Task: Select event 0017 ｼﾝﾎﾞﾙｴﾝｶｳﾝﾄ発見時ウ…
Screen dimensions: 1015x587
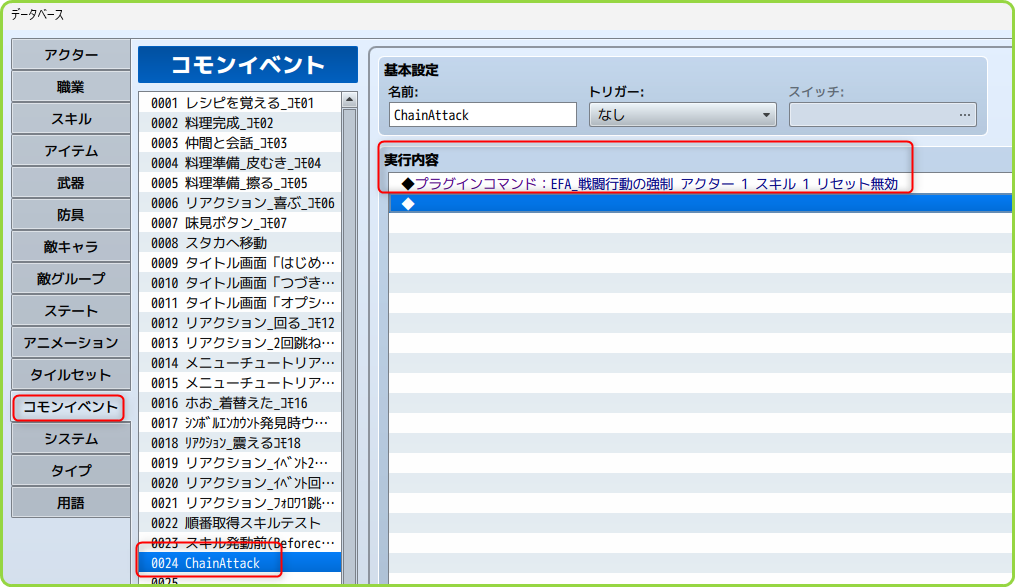Action: (x=240, y=423)
